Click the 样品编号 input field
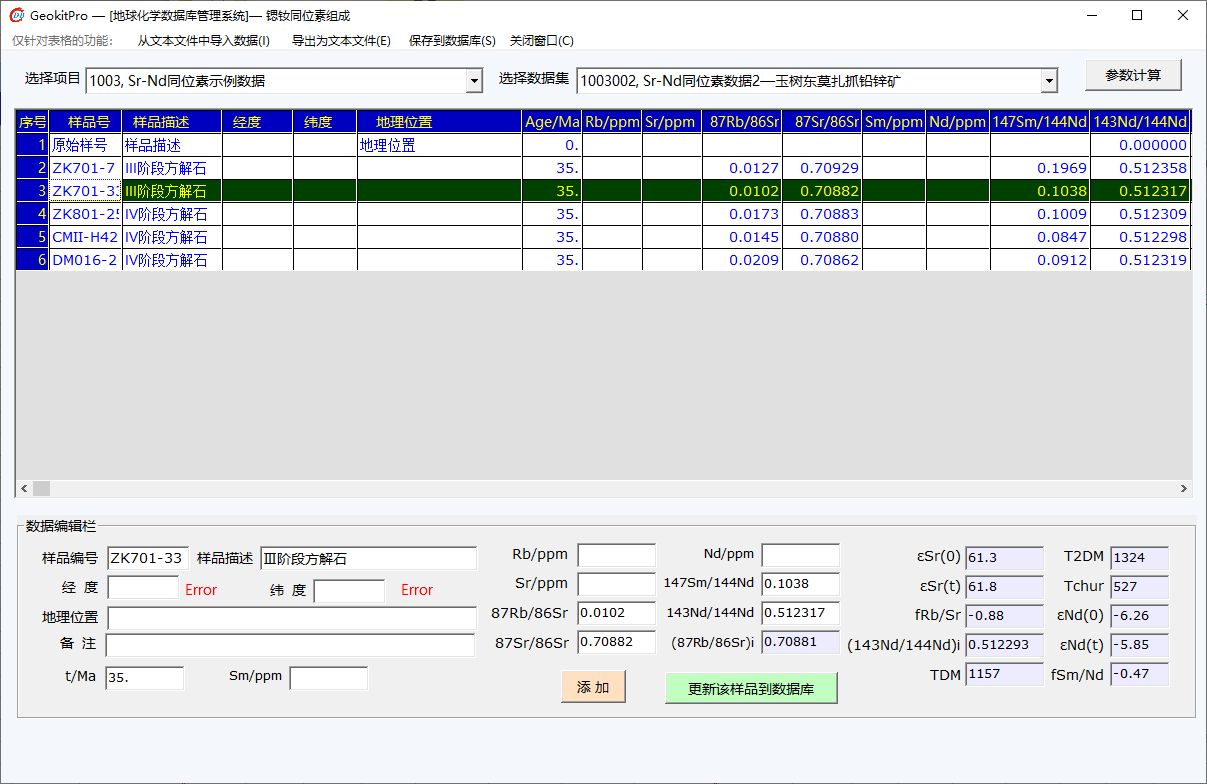Viewport: 1207px width, 784px height. (x=147, y=558)
